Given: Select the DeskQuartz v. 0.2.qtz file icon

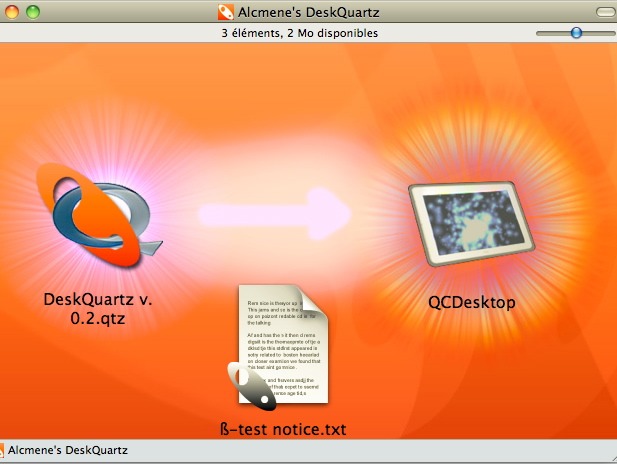Looking at the screenshot, I should [98, 215].
